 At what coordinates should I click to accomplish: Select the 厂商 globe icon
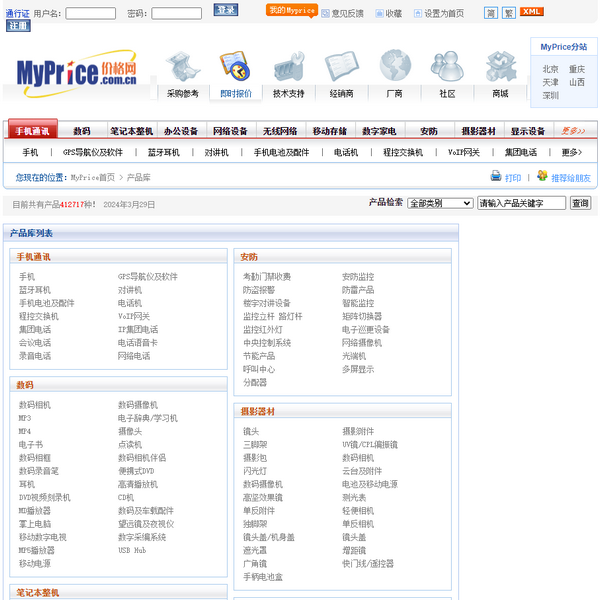394,66
